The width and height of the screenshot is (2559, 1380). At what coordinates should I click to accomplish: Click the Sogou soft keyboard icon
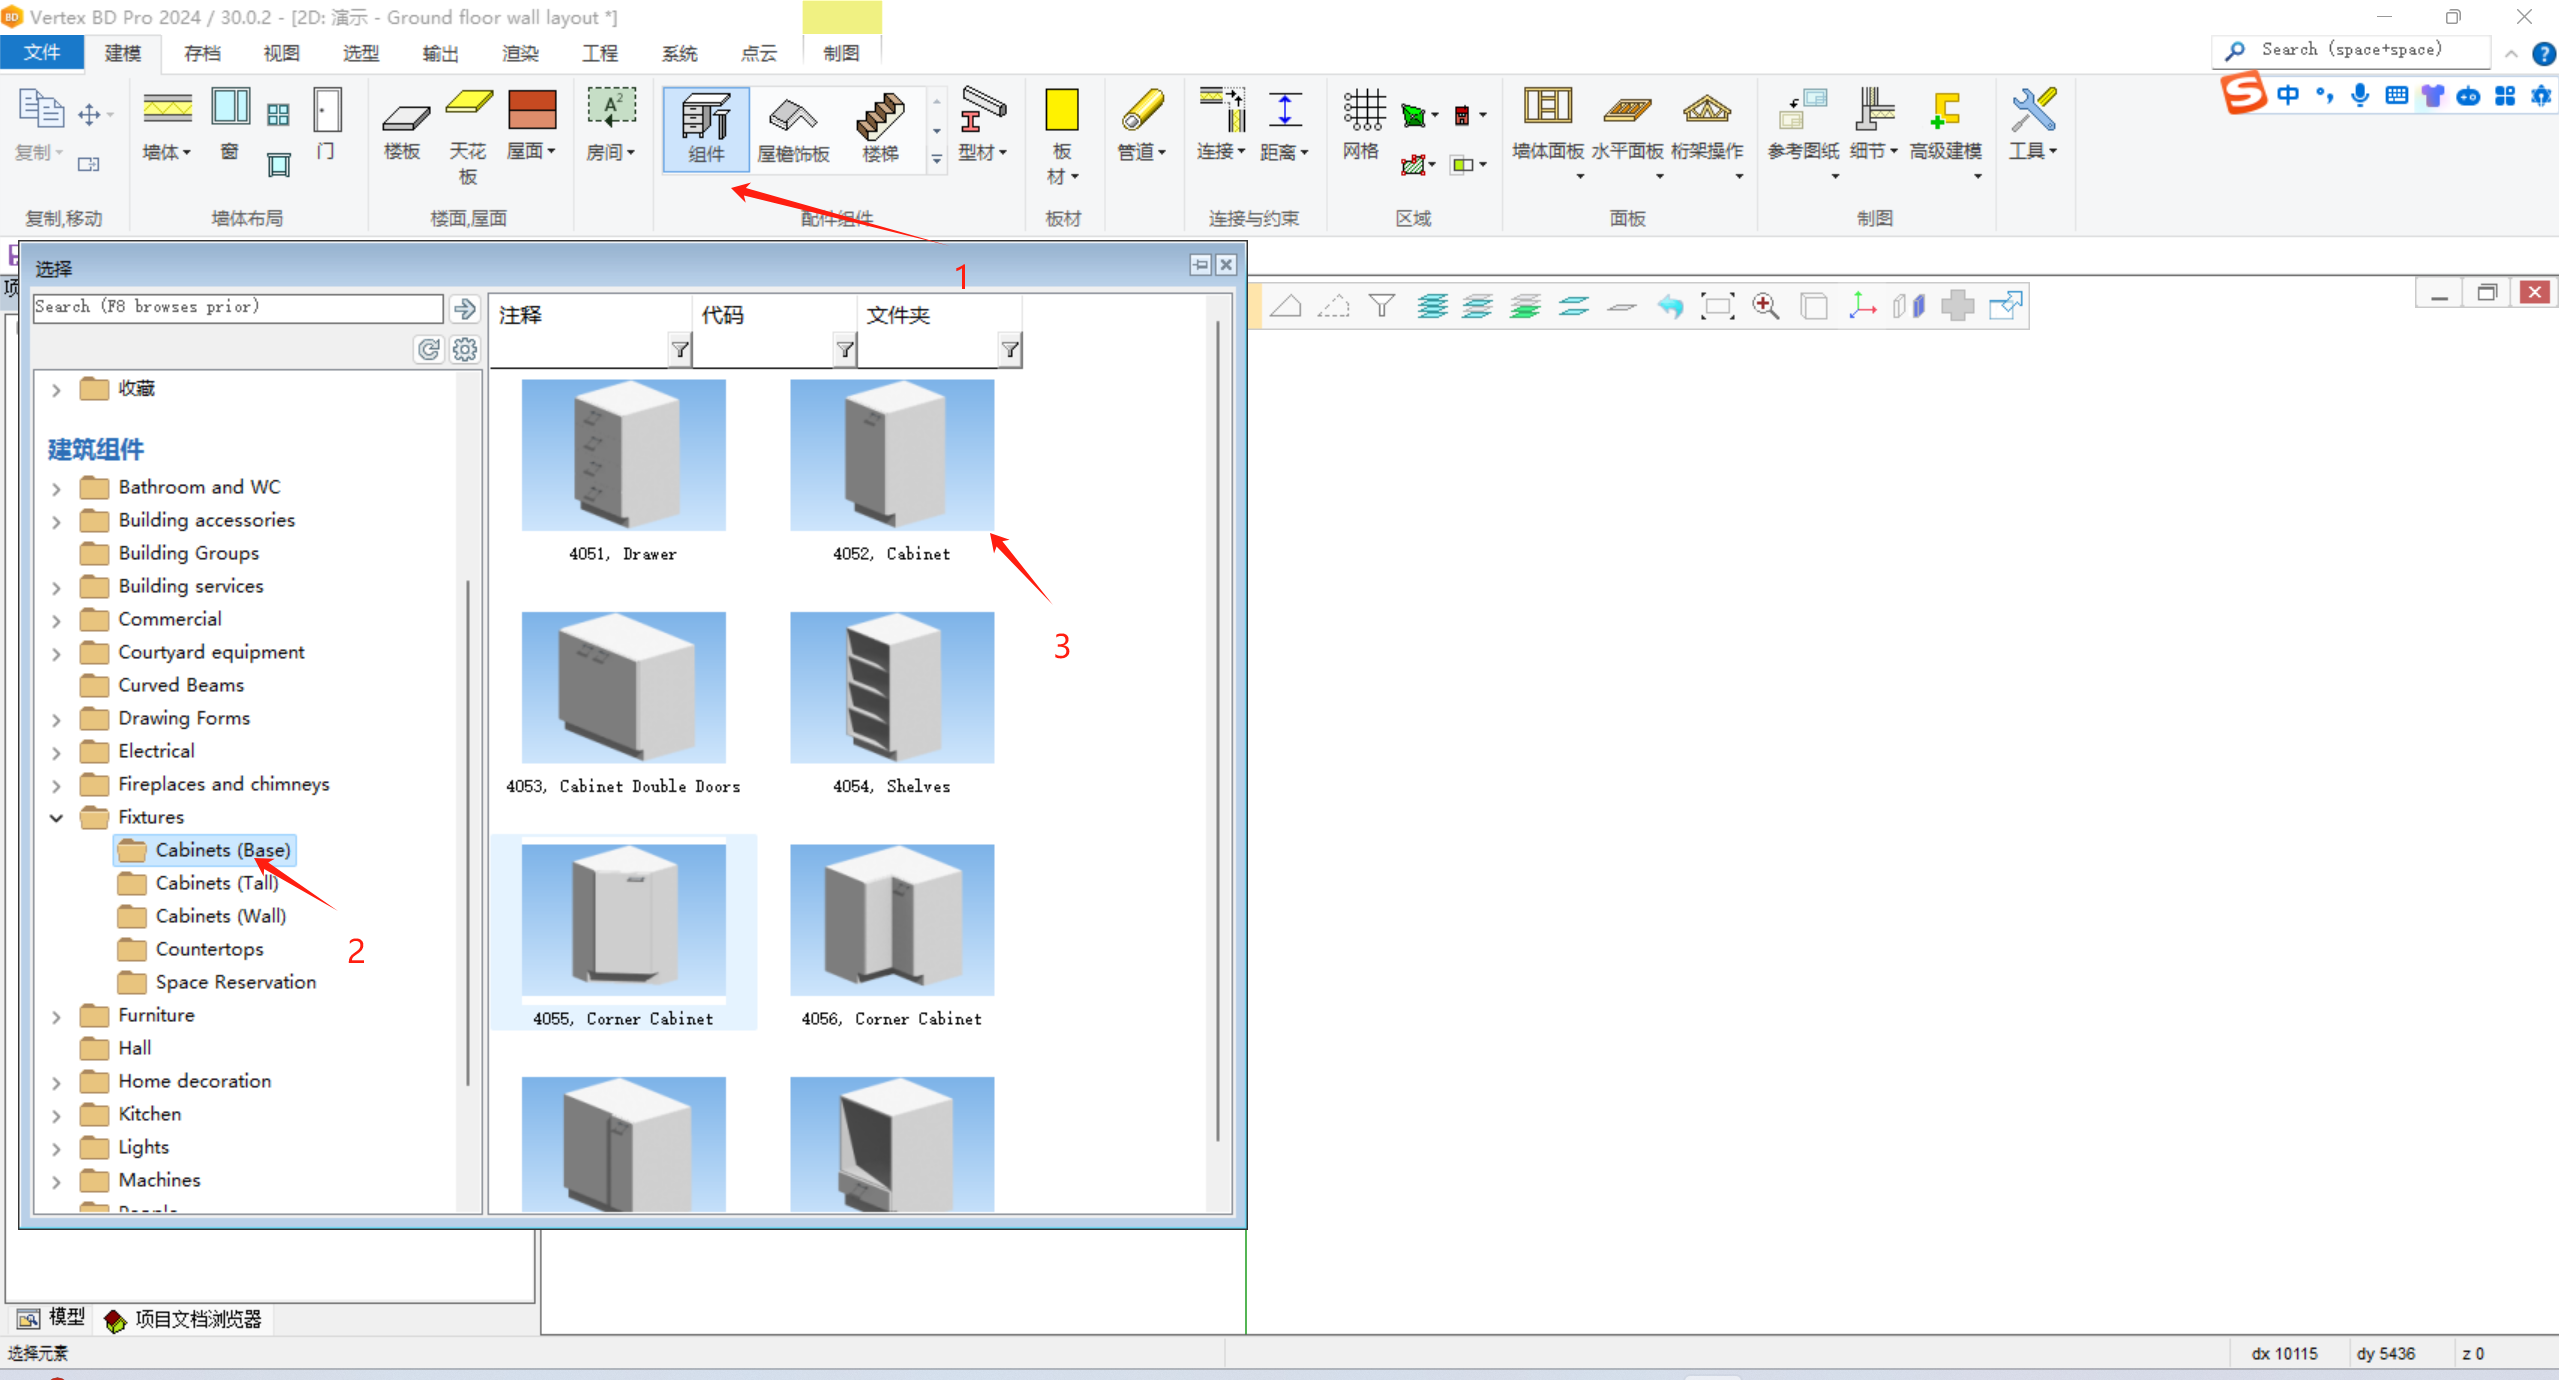[x=2396, y=96]
